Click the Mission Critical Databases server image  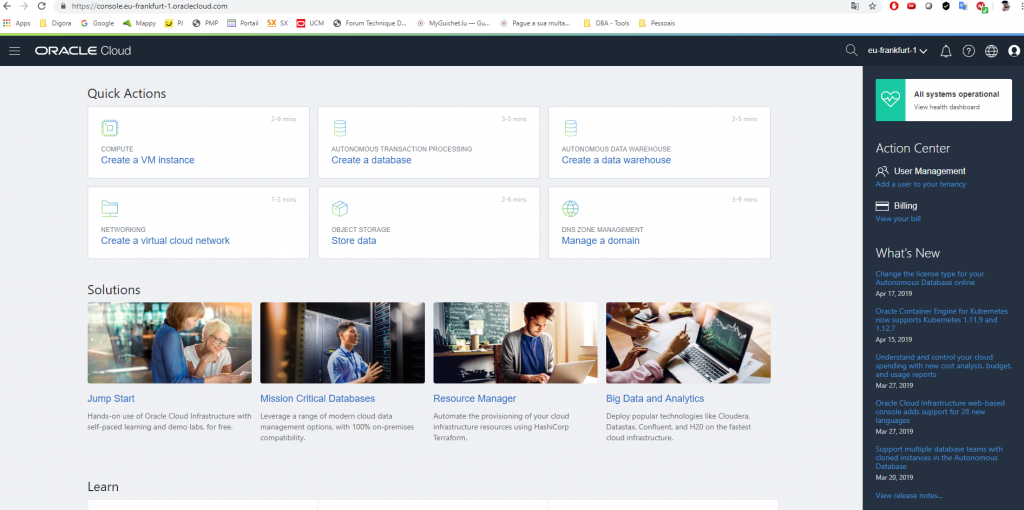click(342, 343)
